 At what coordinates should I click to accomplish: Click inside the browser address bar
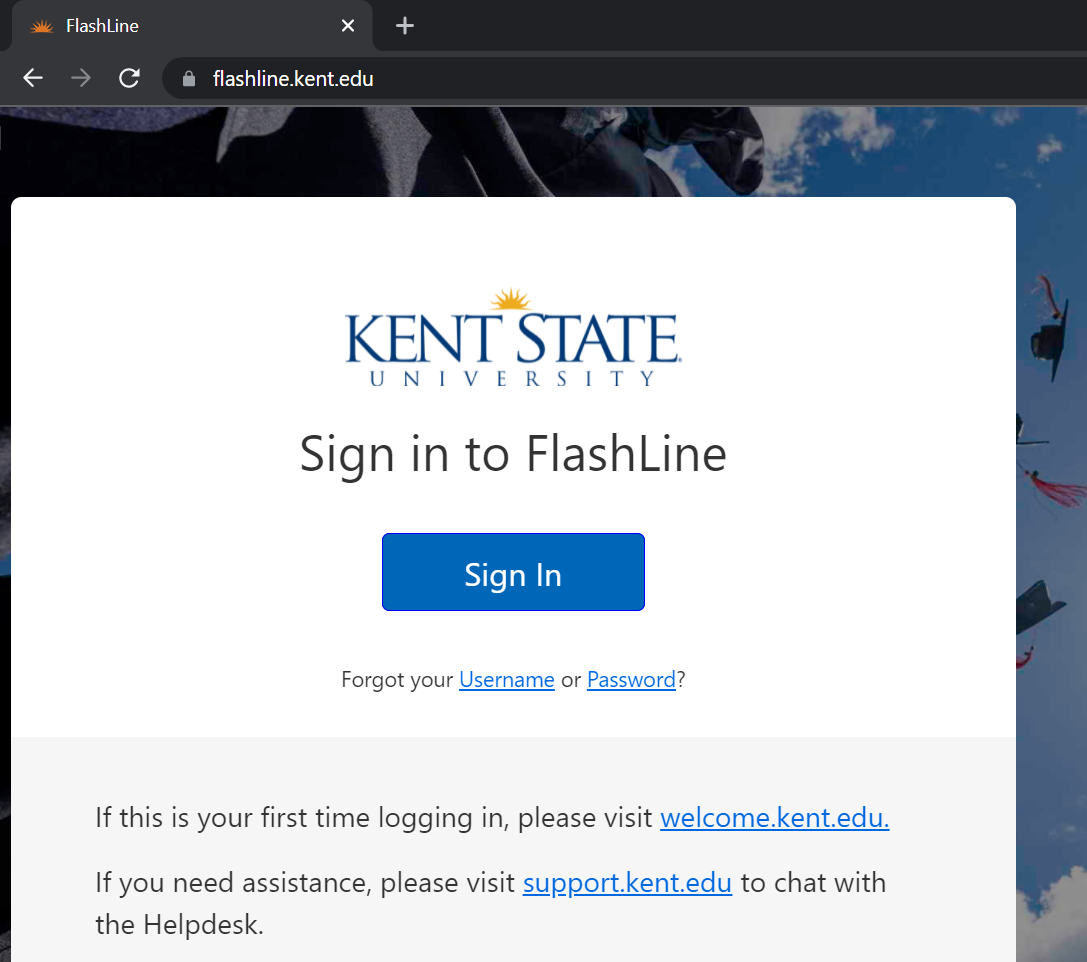point(500,78)
